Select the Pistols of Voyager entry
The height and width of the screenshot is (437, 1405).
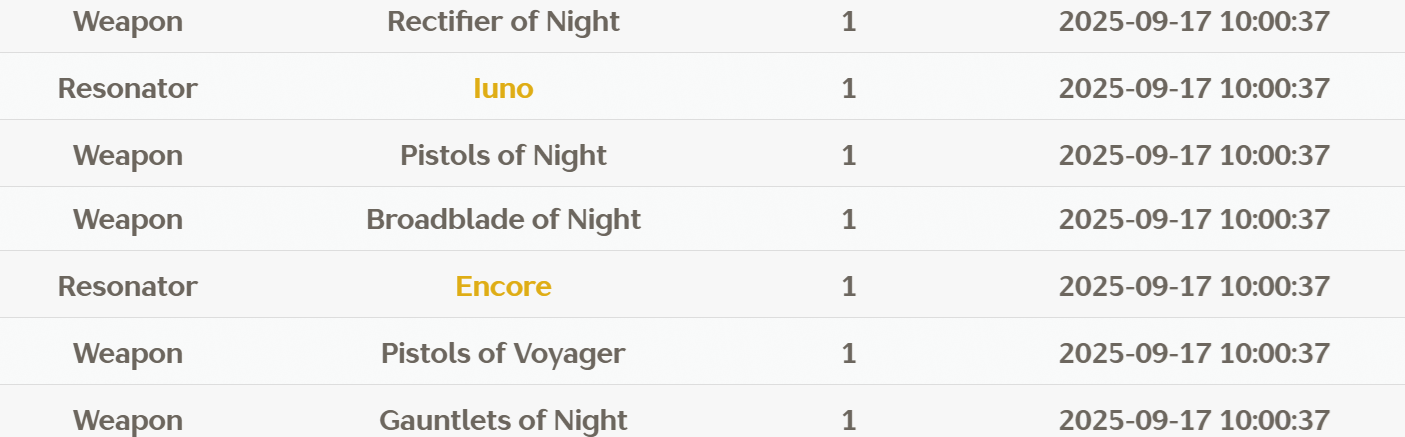coord(503,353)
